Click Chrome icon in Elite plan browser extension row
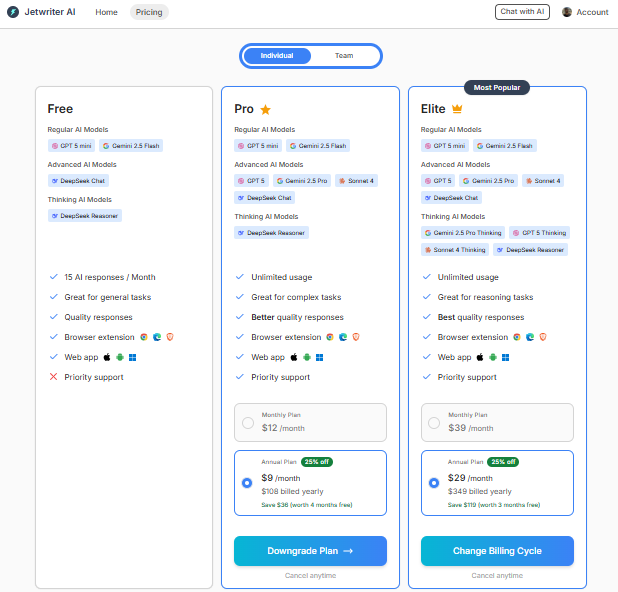The image size is (618, 592). point(517,337)
